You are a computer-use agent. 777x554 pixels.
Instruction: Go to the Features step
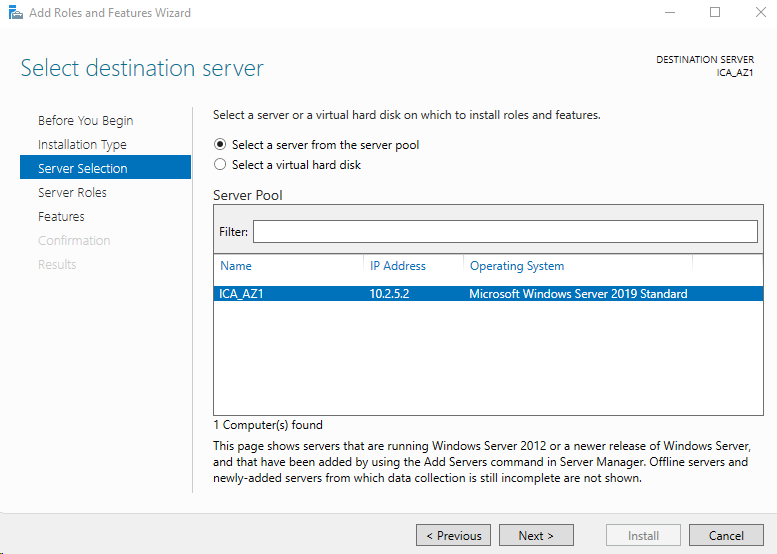(61, 217)
